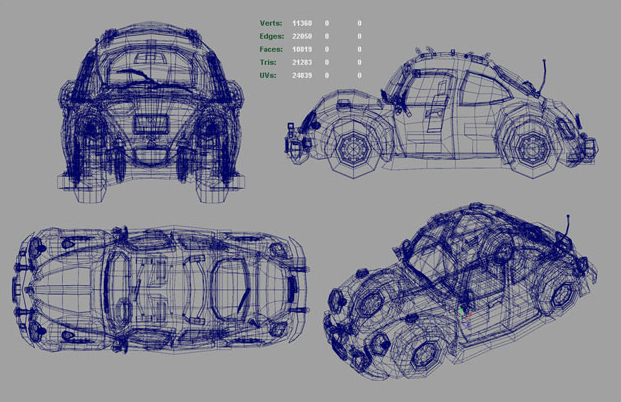
Task: Click the top-view wireframe of the car
Action: tap(160, 289)
